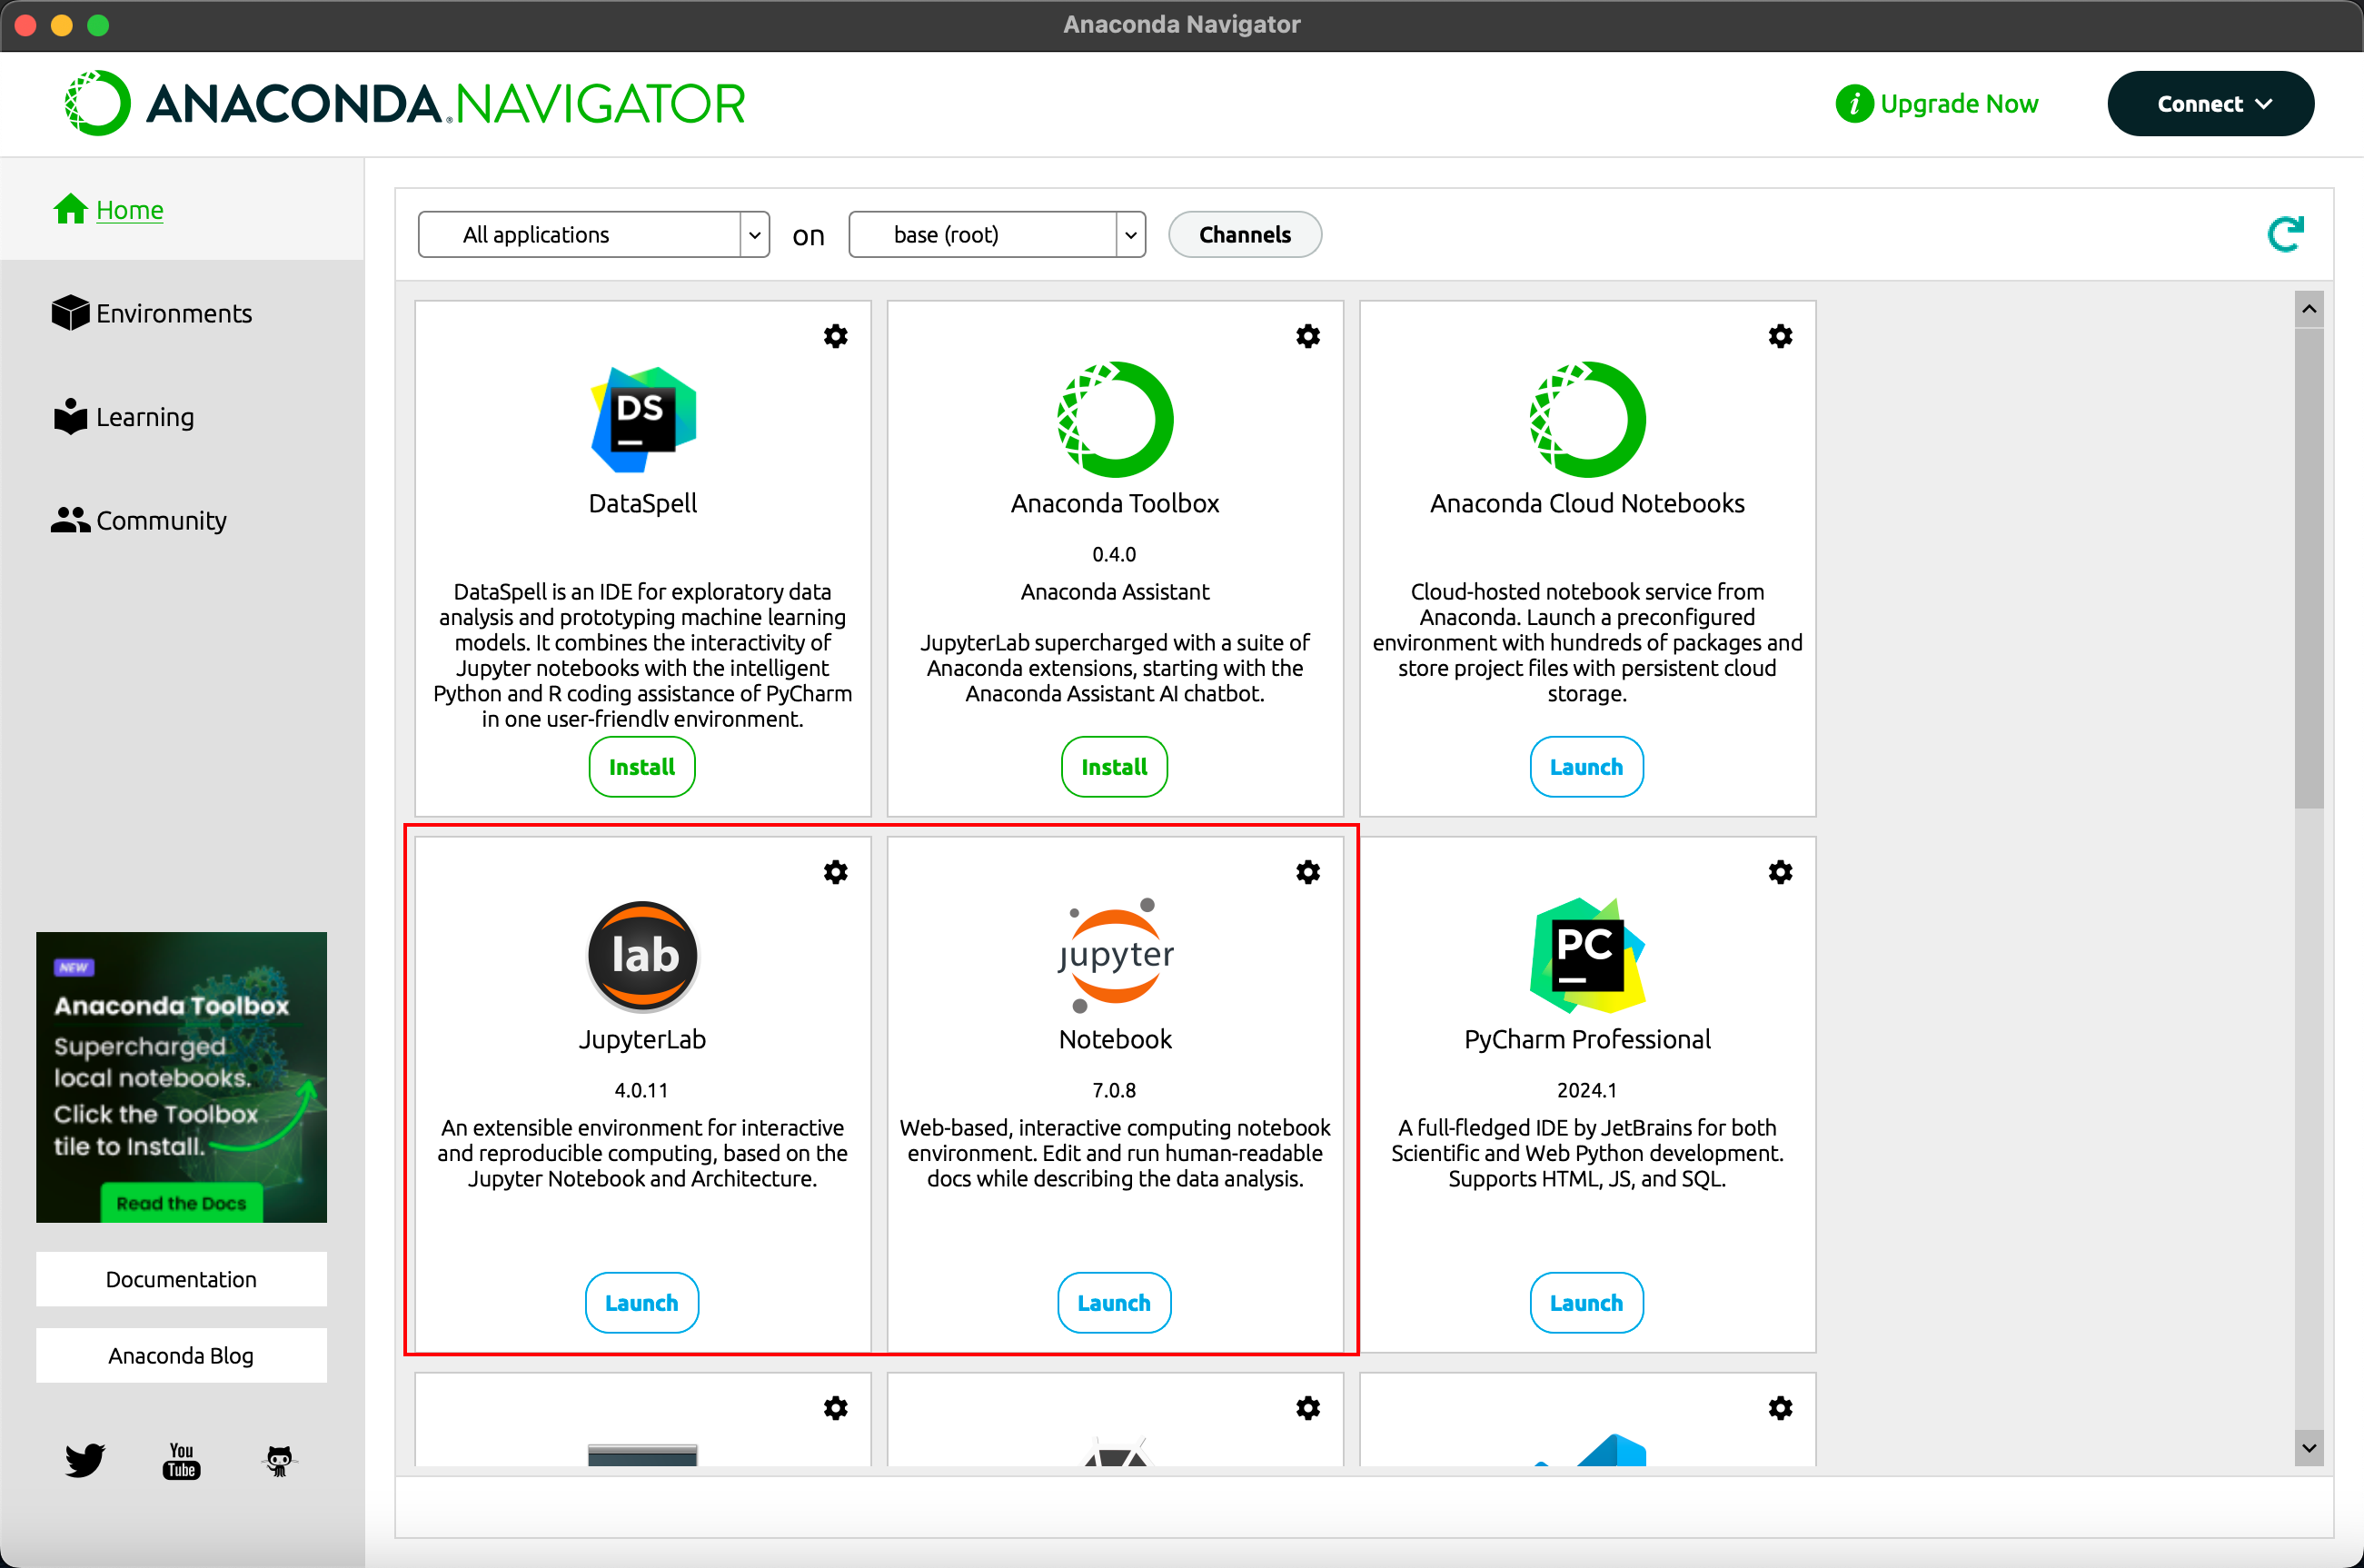Open settings gear on JupyterLab tile
Screen dimensions: 2364x1568
pyautogui.click(x=836, y=872)
